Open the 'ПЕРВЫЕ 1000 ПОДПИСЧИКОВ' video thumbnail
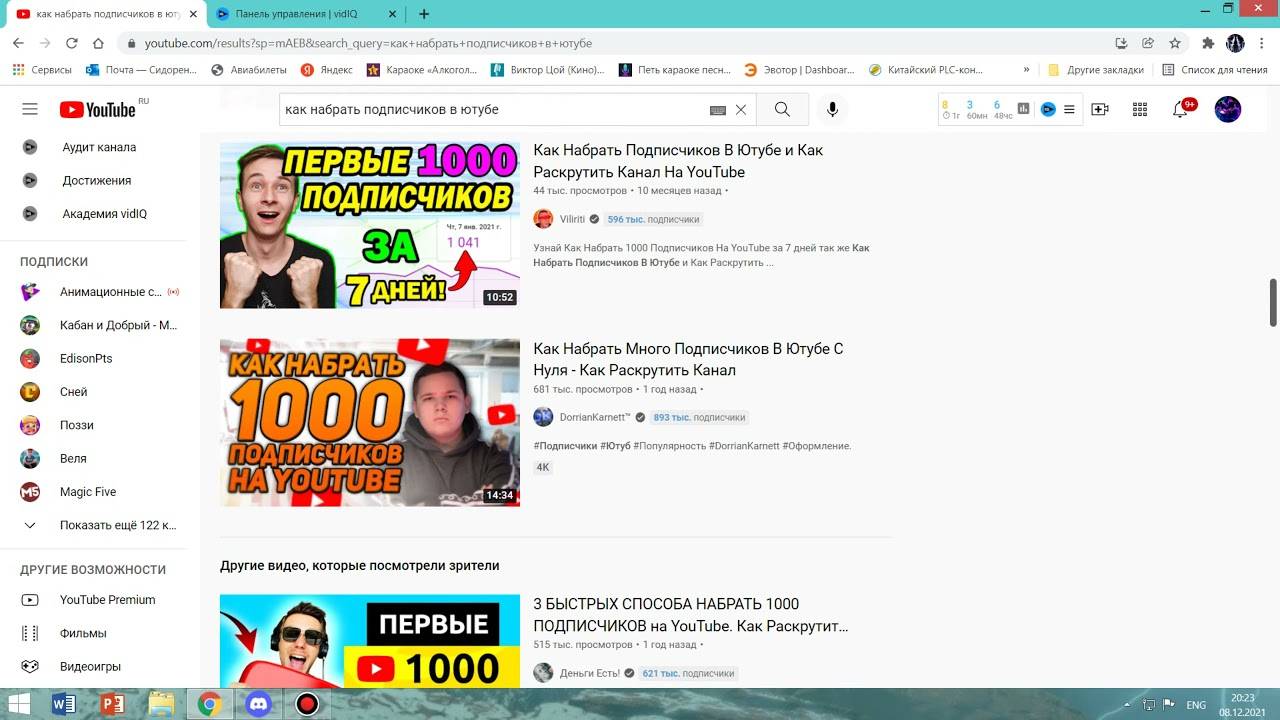The image size is (1280, 720). click(x=369, y=225)
